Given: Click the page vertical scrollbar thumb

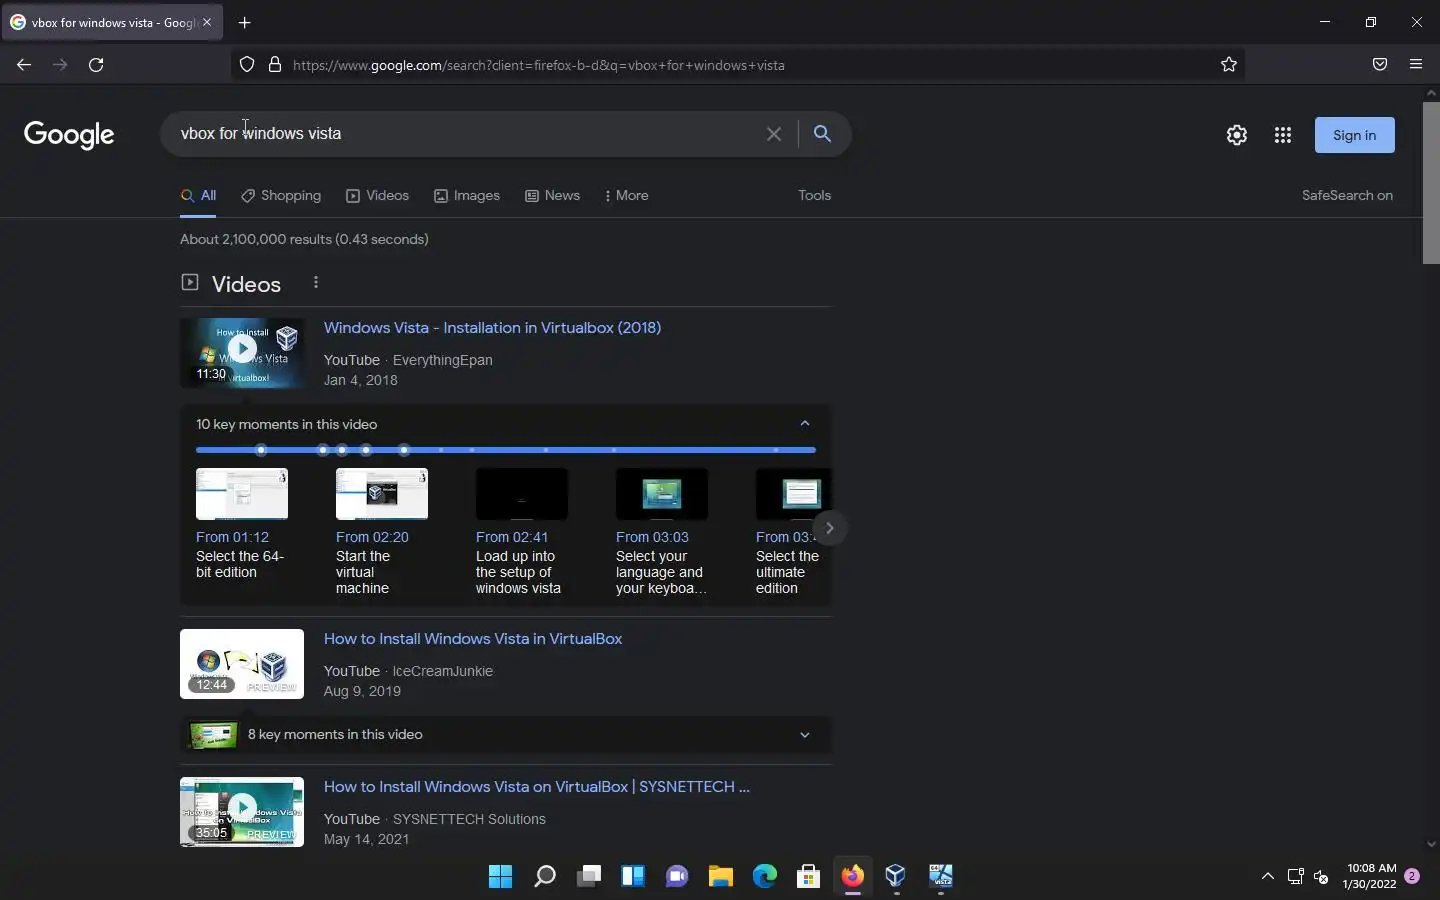Looking at the screenshot, I should tap(1431, 181).
